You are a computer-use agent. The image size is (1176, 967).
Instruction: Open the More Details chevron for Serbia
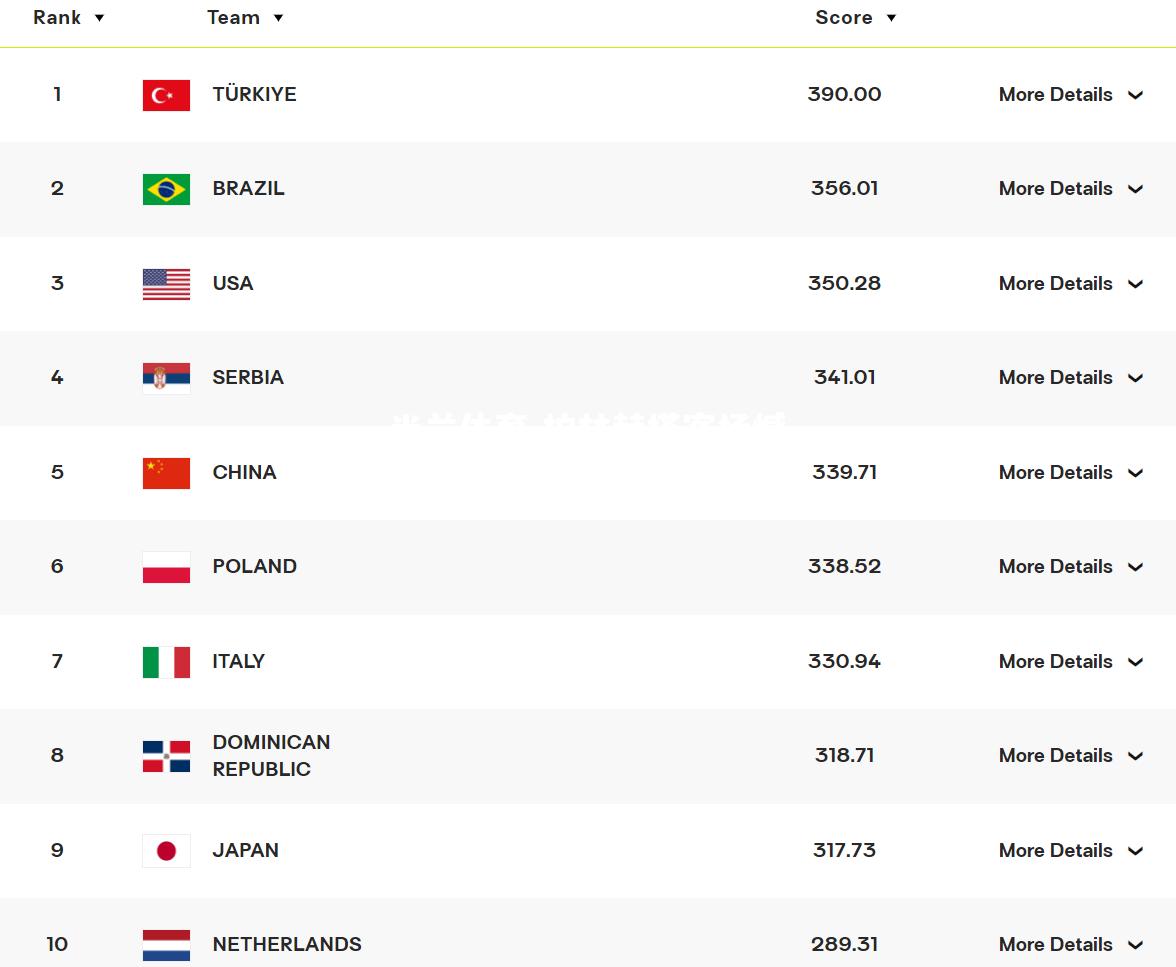pos(1136,377)
